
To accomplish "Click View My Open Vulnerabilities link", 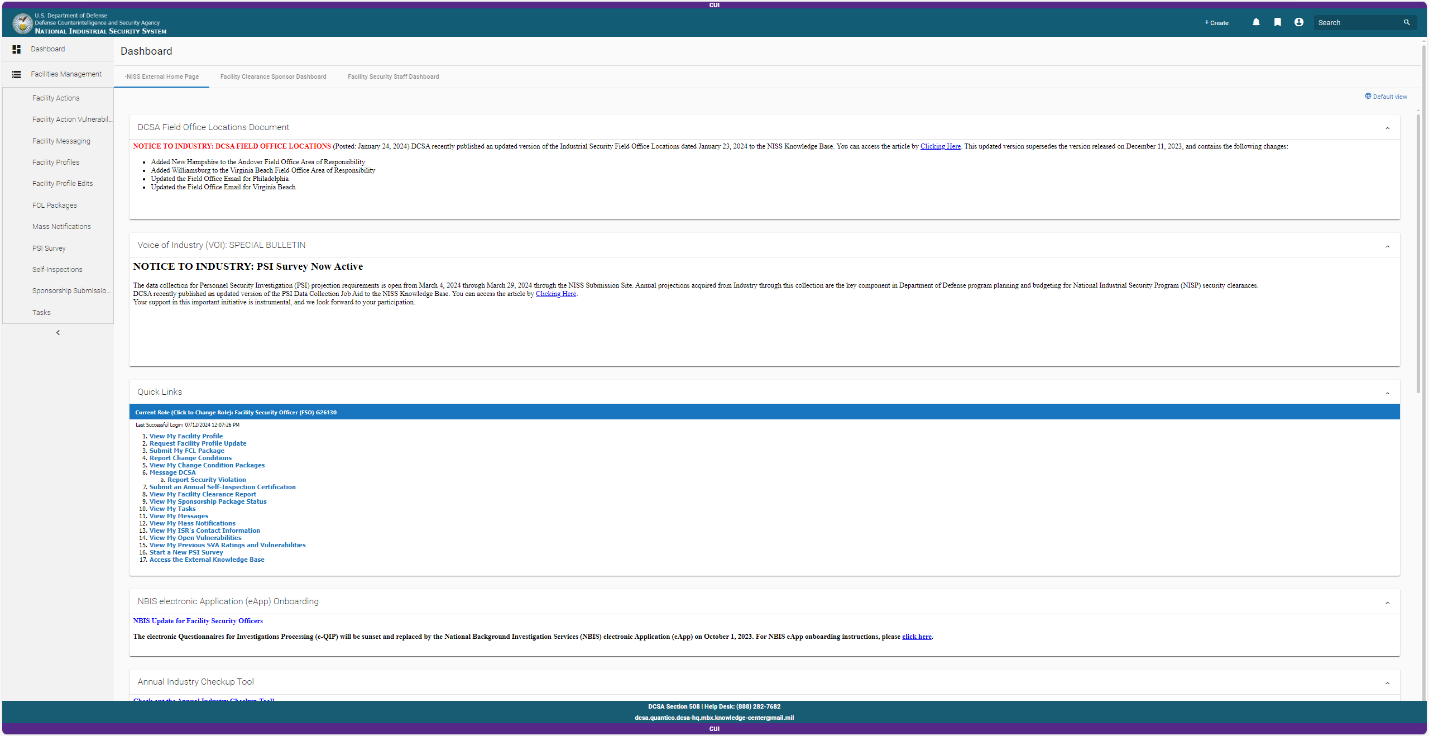I will (196, 538).
